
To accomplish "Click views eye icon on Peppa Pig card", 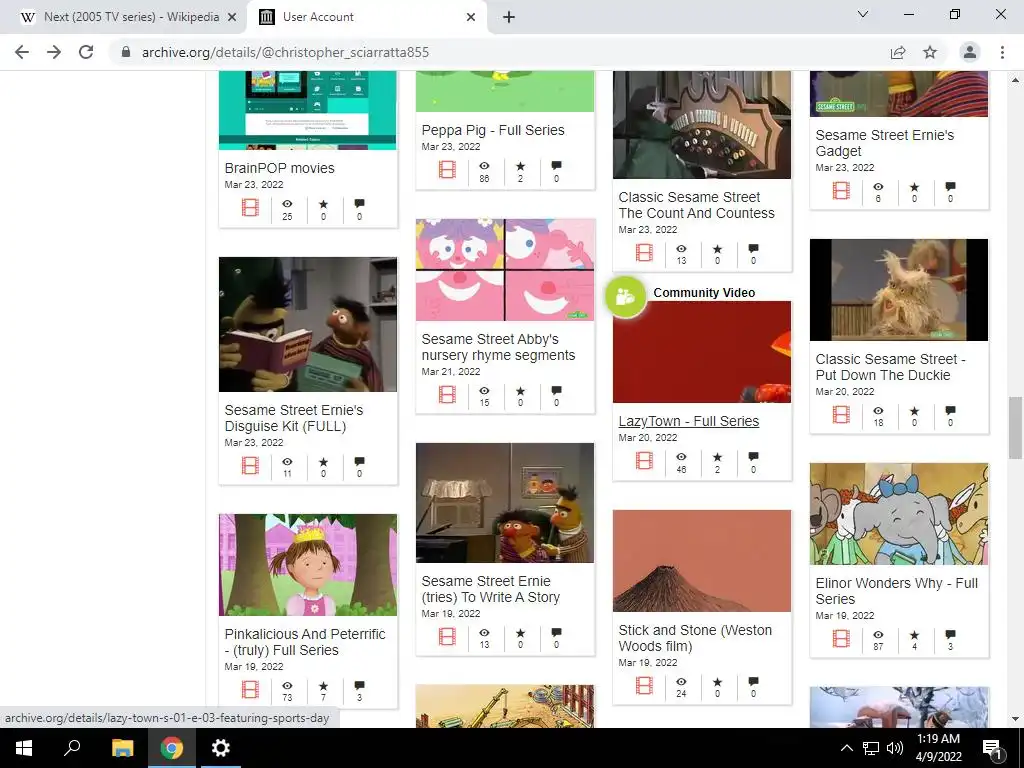I will coord(484,166).
